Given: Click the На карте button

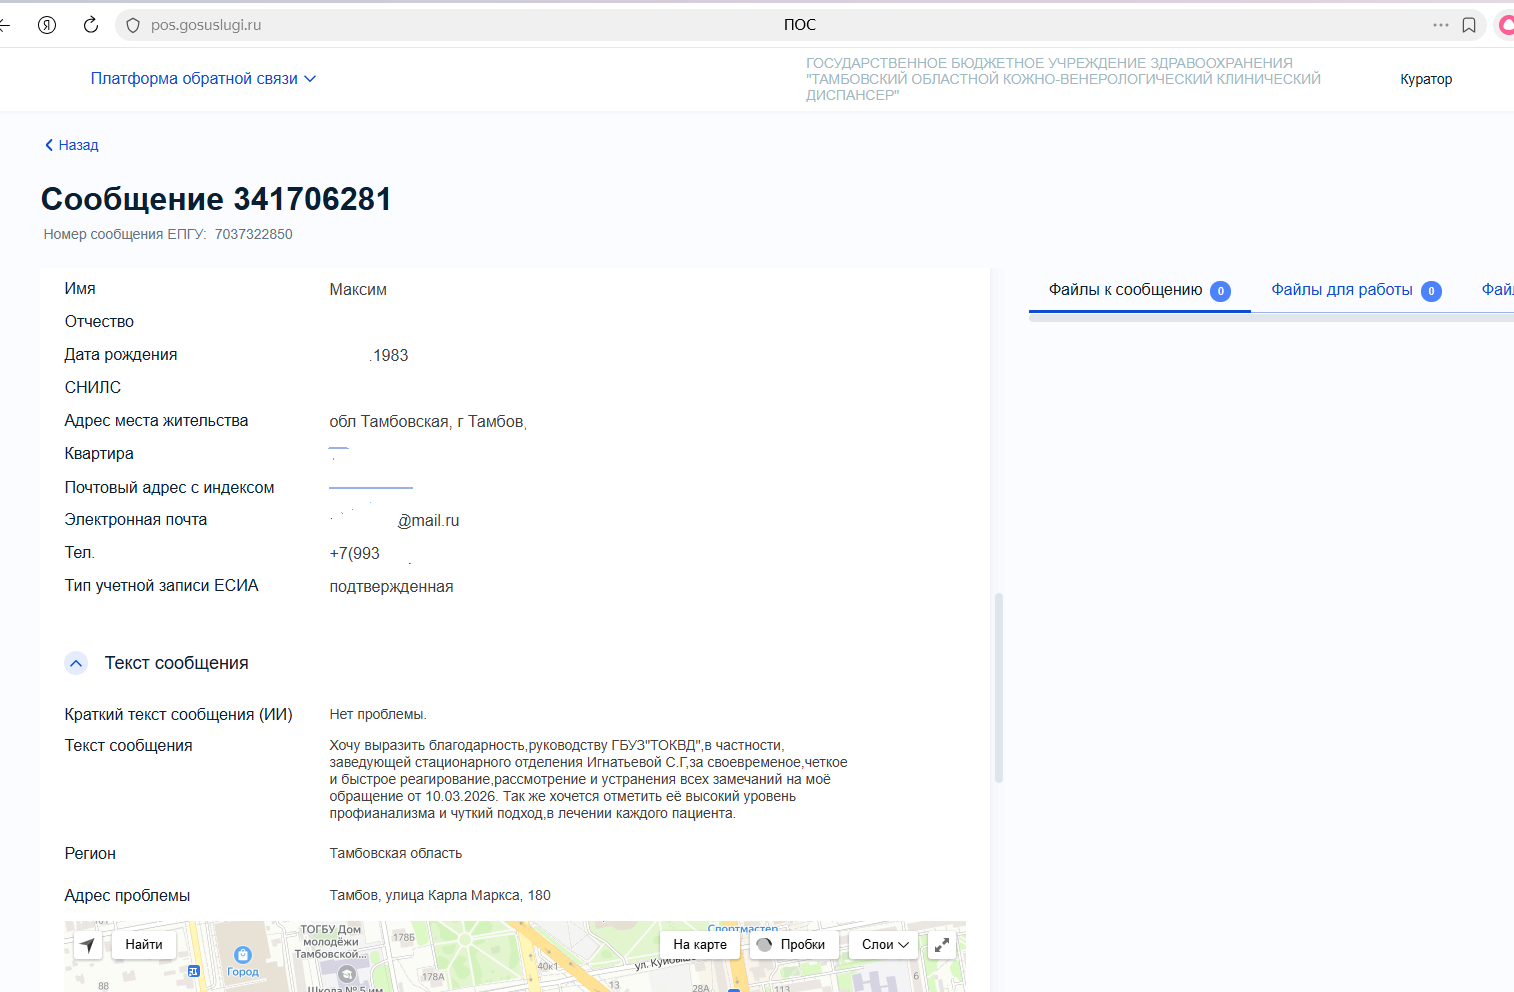Looking at the screenshot, I should 699,945.
